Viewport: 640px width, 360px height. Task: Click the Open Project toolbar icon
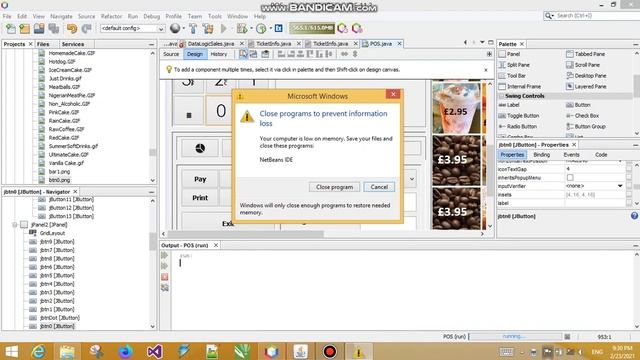click(39, 29)
